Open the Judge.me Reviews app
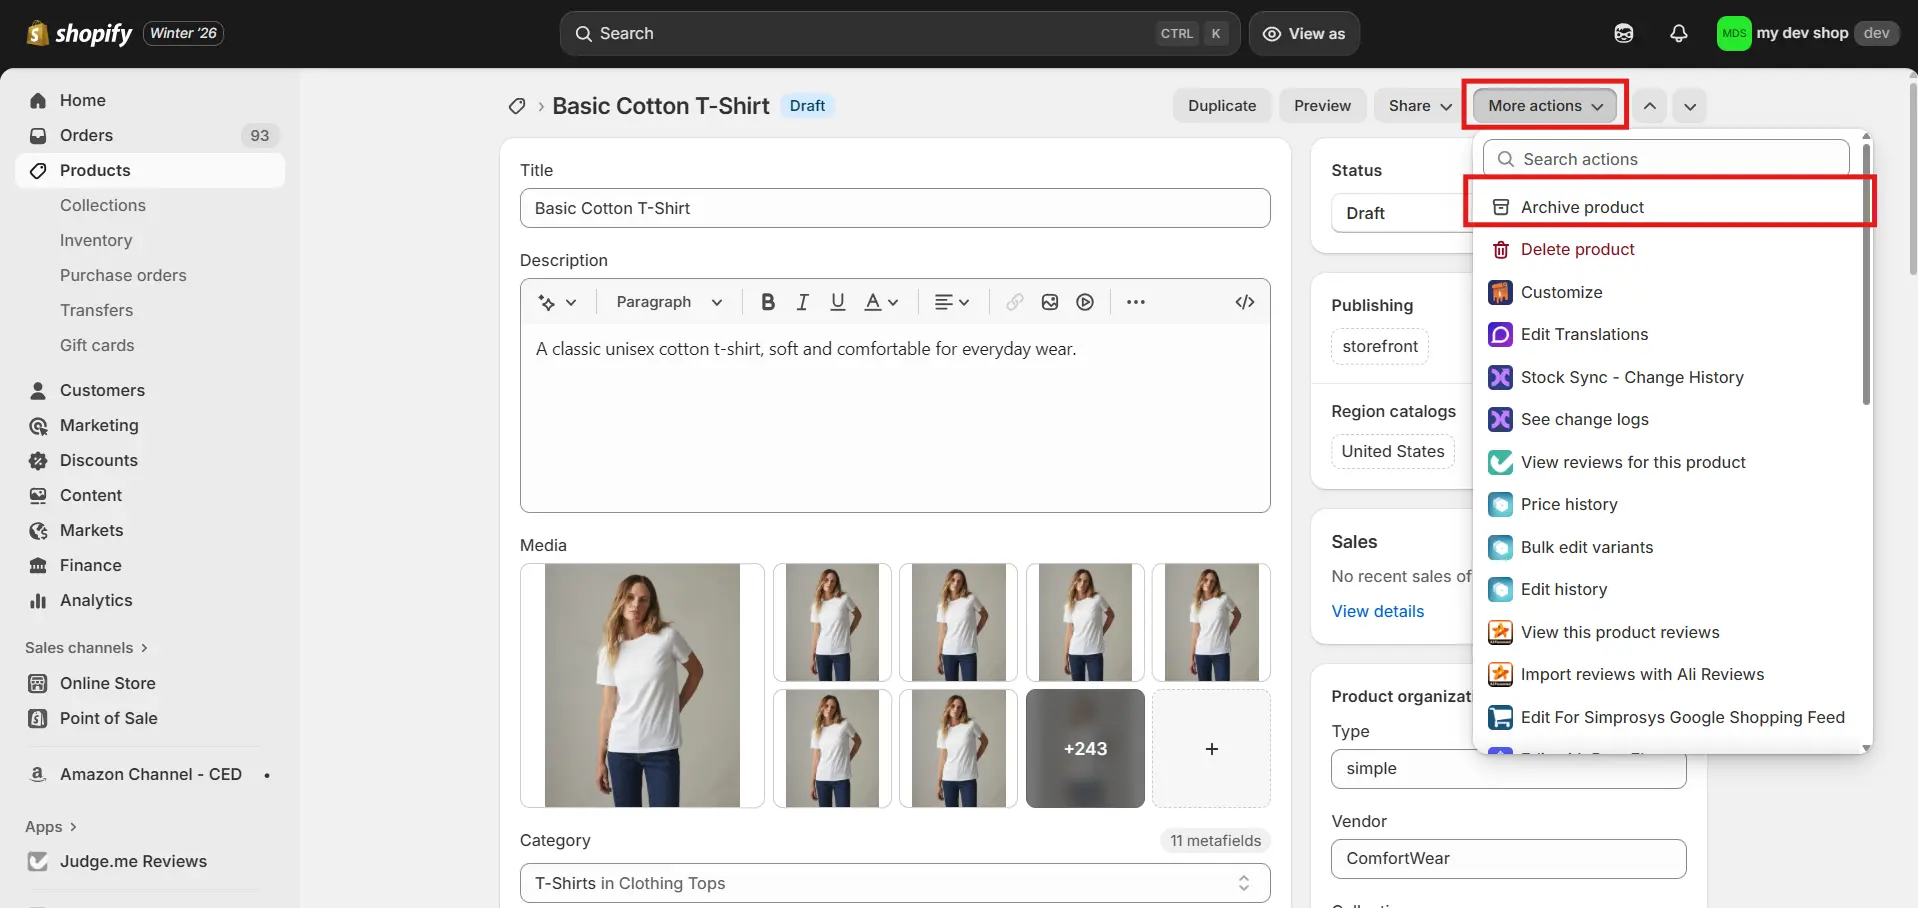The image size is (1918, 908). click(x=131, y=861)
